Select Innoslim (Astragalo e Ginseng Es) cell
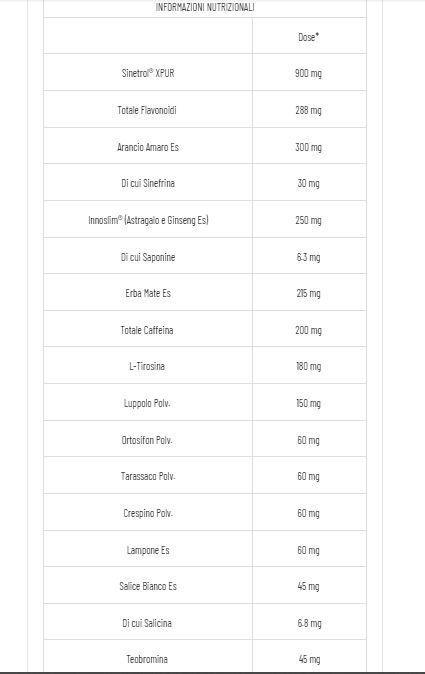This screenshot has width=425, height=674. (x=148, y=220)
